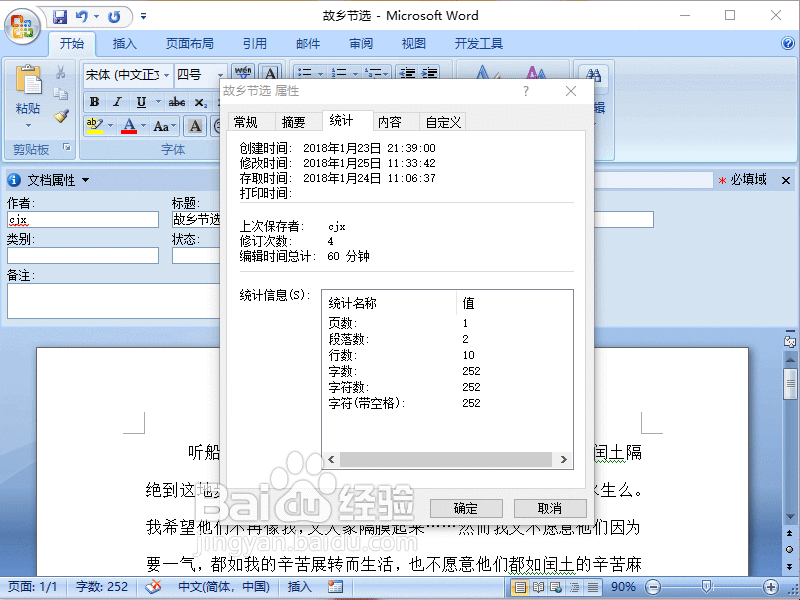Click the spelling check status icon
This screenshot has height=600, width=800.
pyautogui.click(x=153, y=587)
